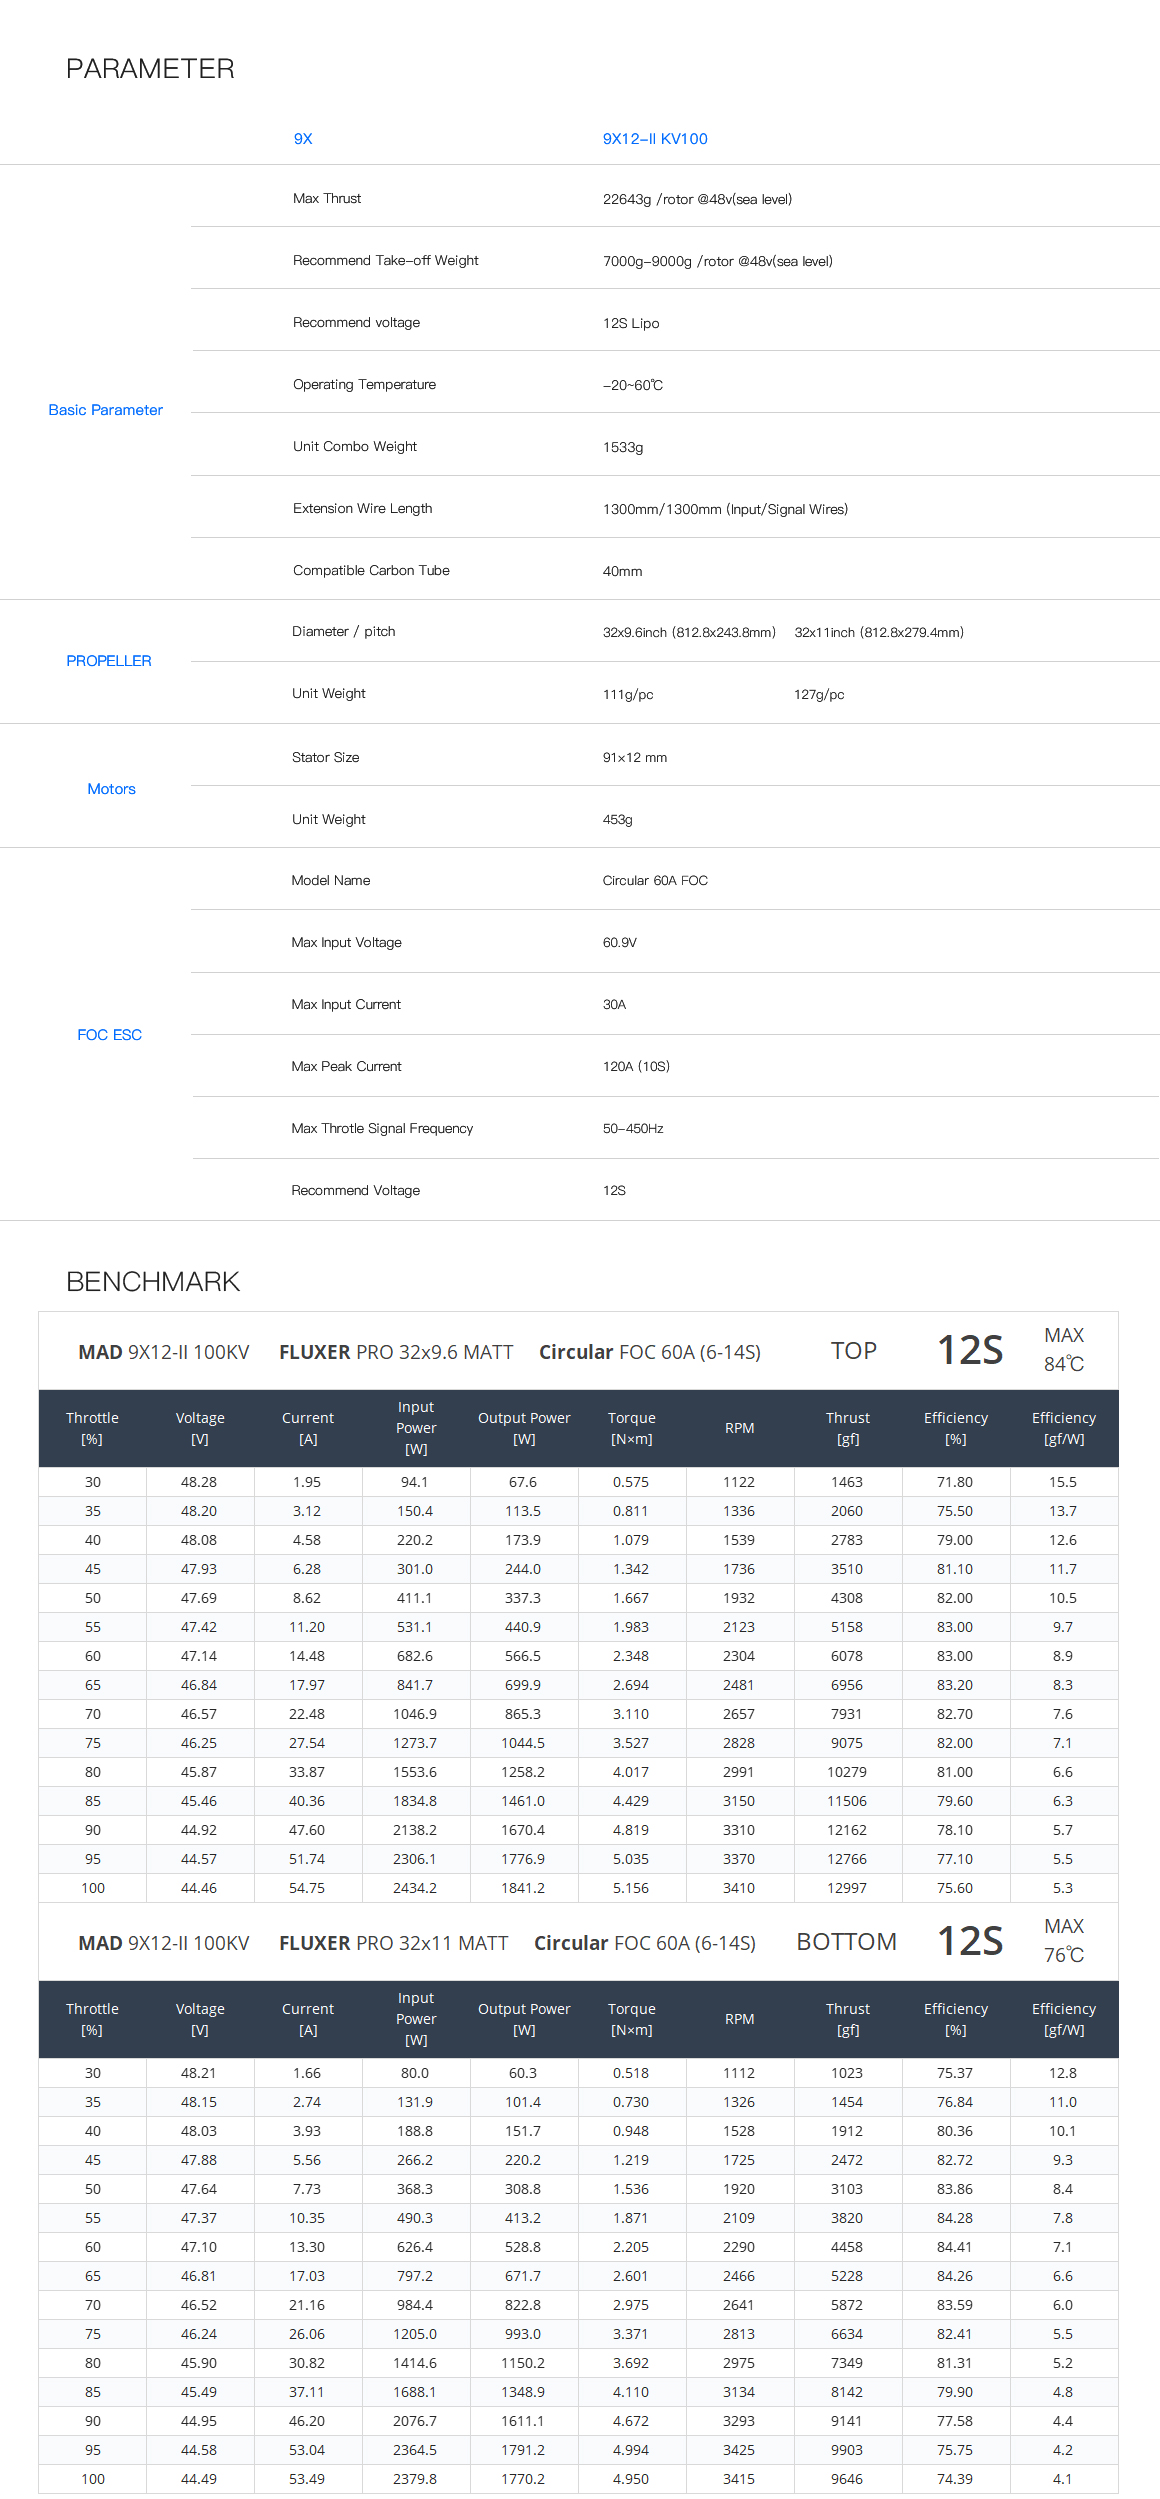Click the Circular 60A FOC model name
The width and height of the screenshot is (1160, 2499).
655,881
